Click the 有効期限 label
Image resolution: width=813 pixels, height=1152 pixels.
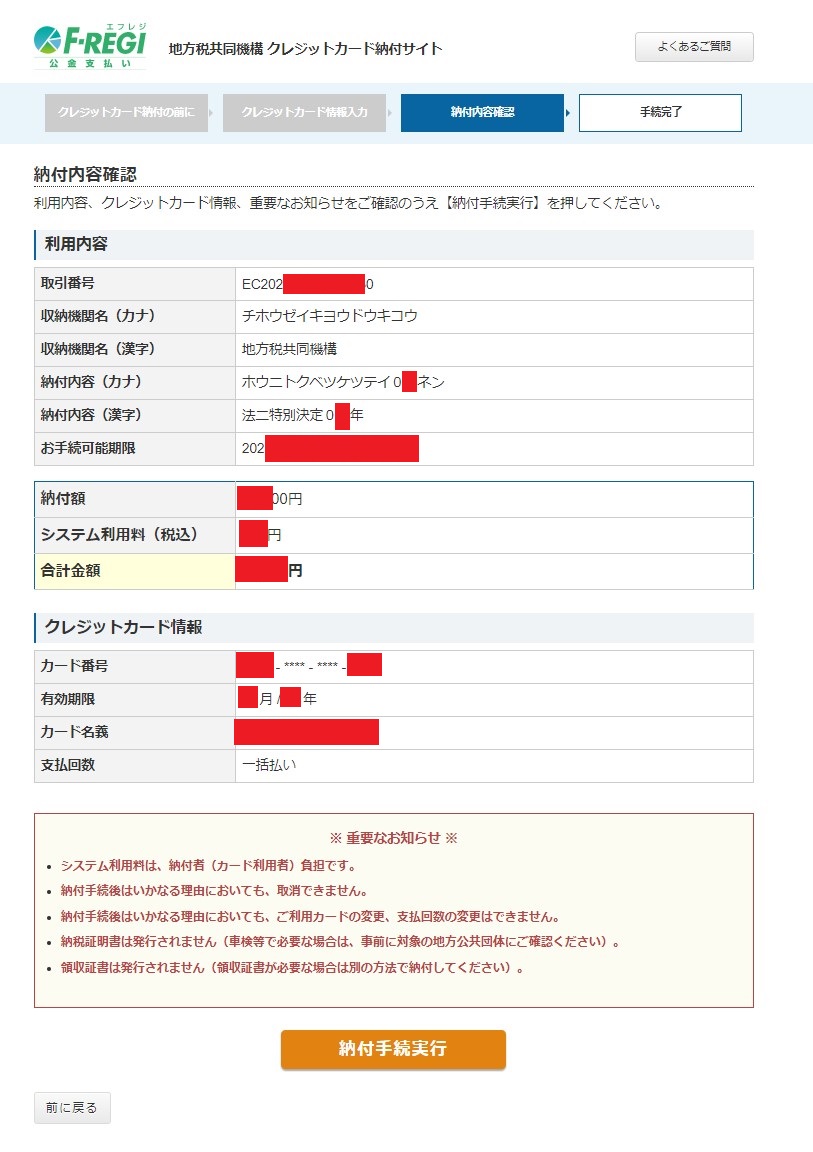click(68, 699)
